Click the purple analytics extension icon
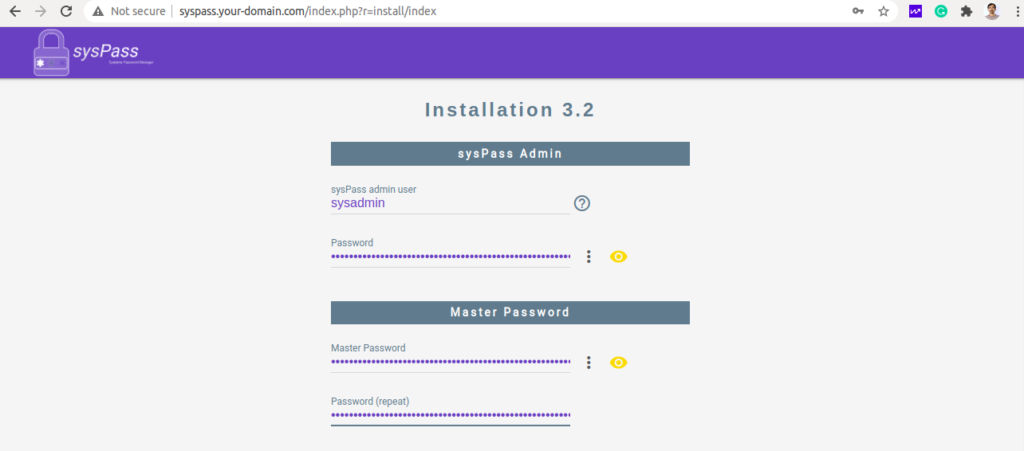 point(916,11)
